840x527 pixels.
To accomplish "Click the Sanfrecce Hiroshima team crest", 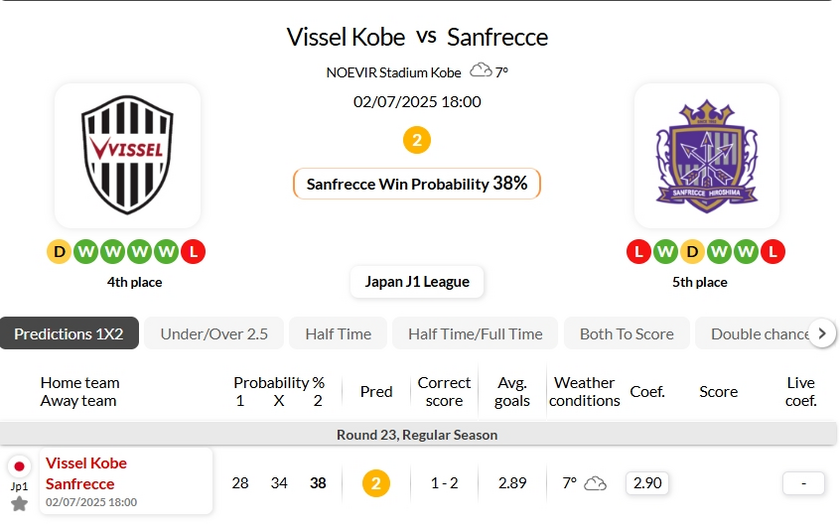I will (x=706, y=155).
